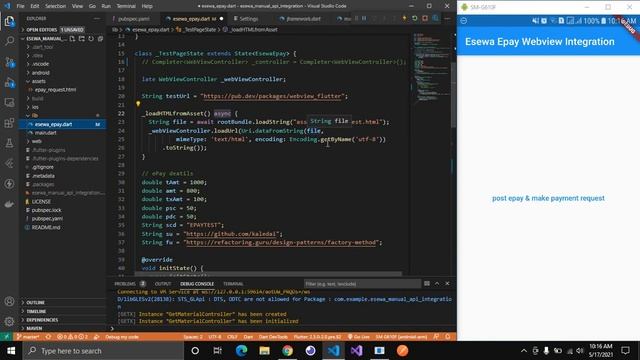Collapse the assets folder
The width and height of the screenshot is (640, 360).
coord(38,81)
